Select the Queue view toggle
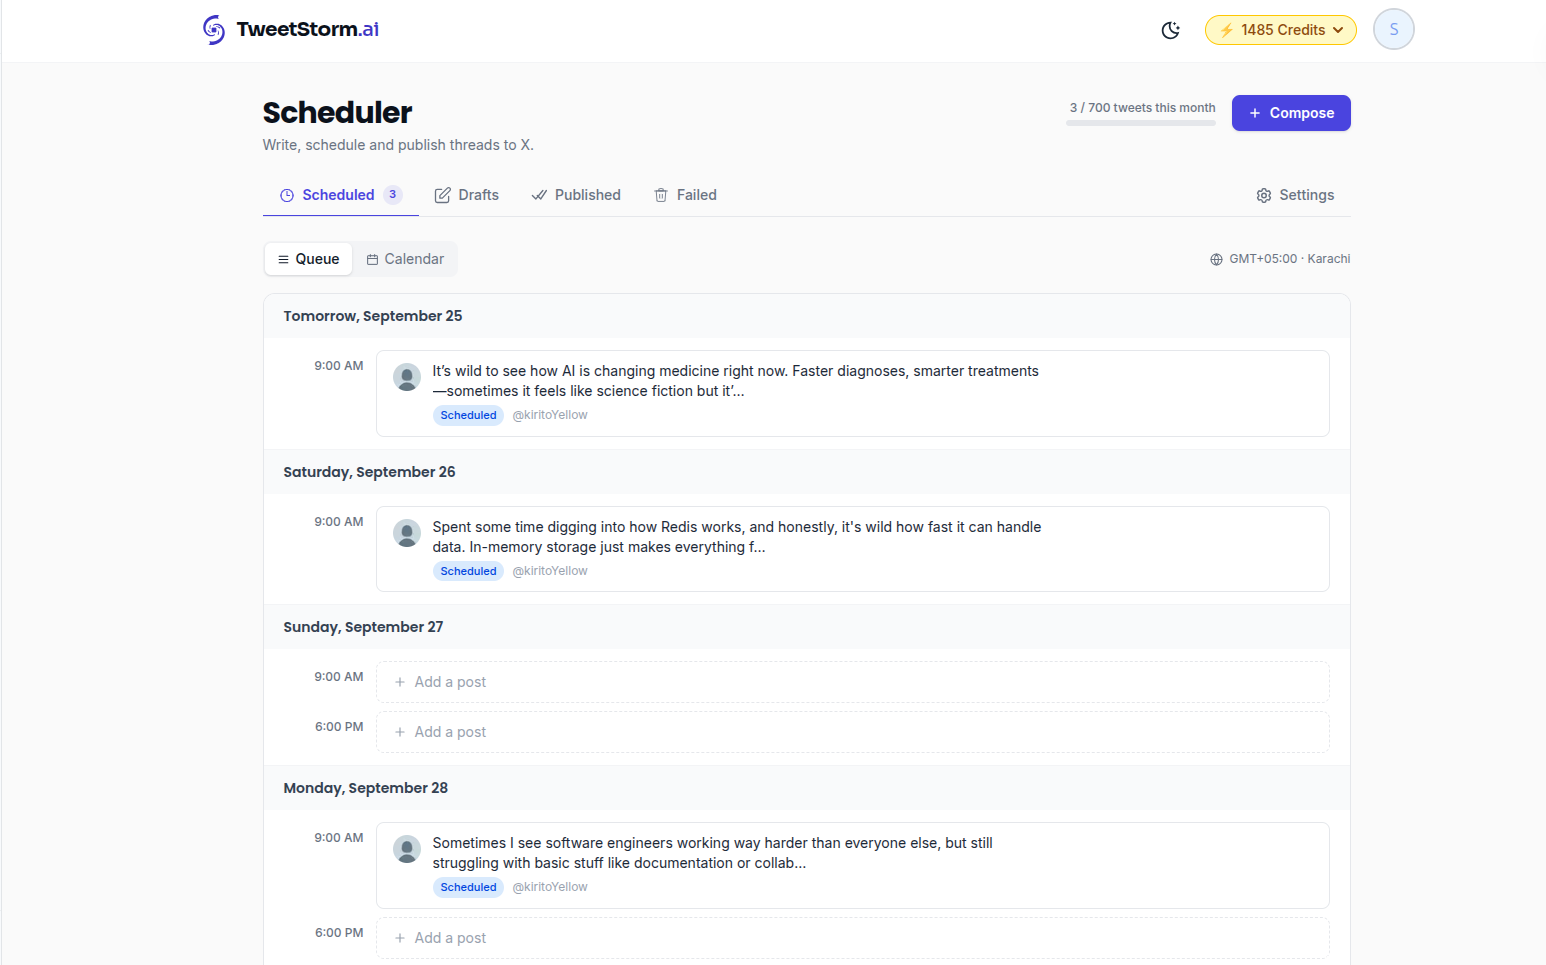 pos(308,259)
